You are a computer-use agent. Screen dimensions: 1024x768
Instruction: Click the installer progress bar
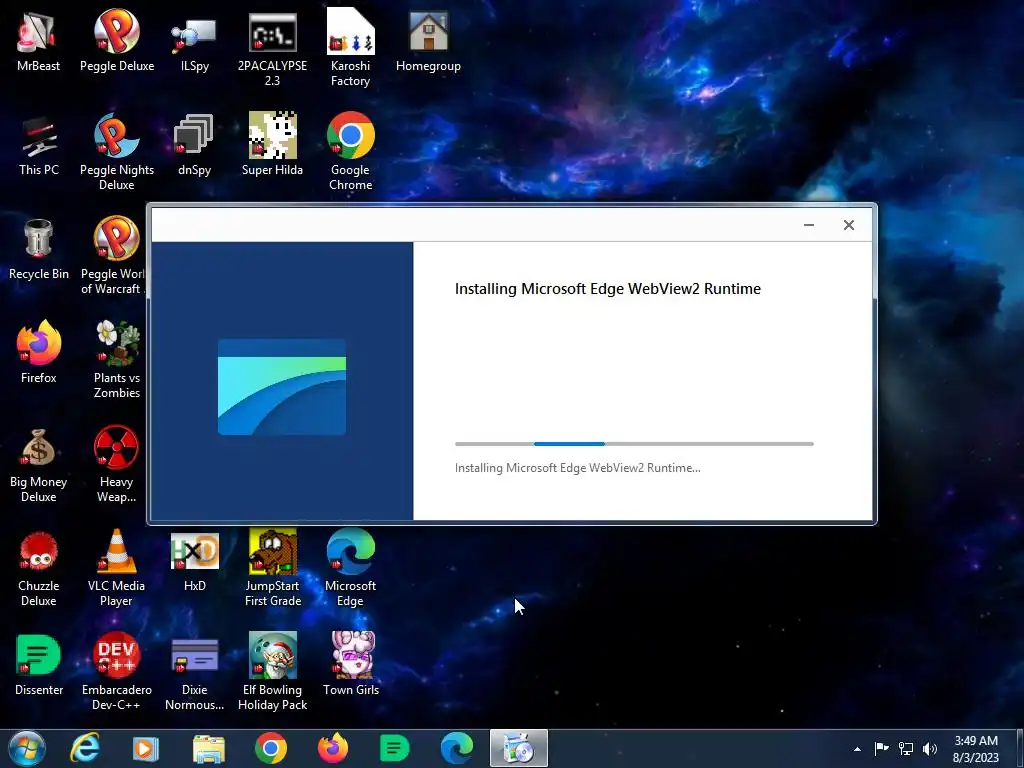pos(634,444)
